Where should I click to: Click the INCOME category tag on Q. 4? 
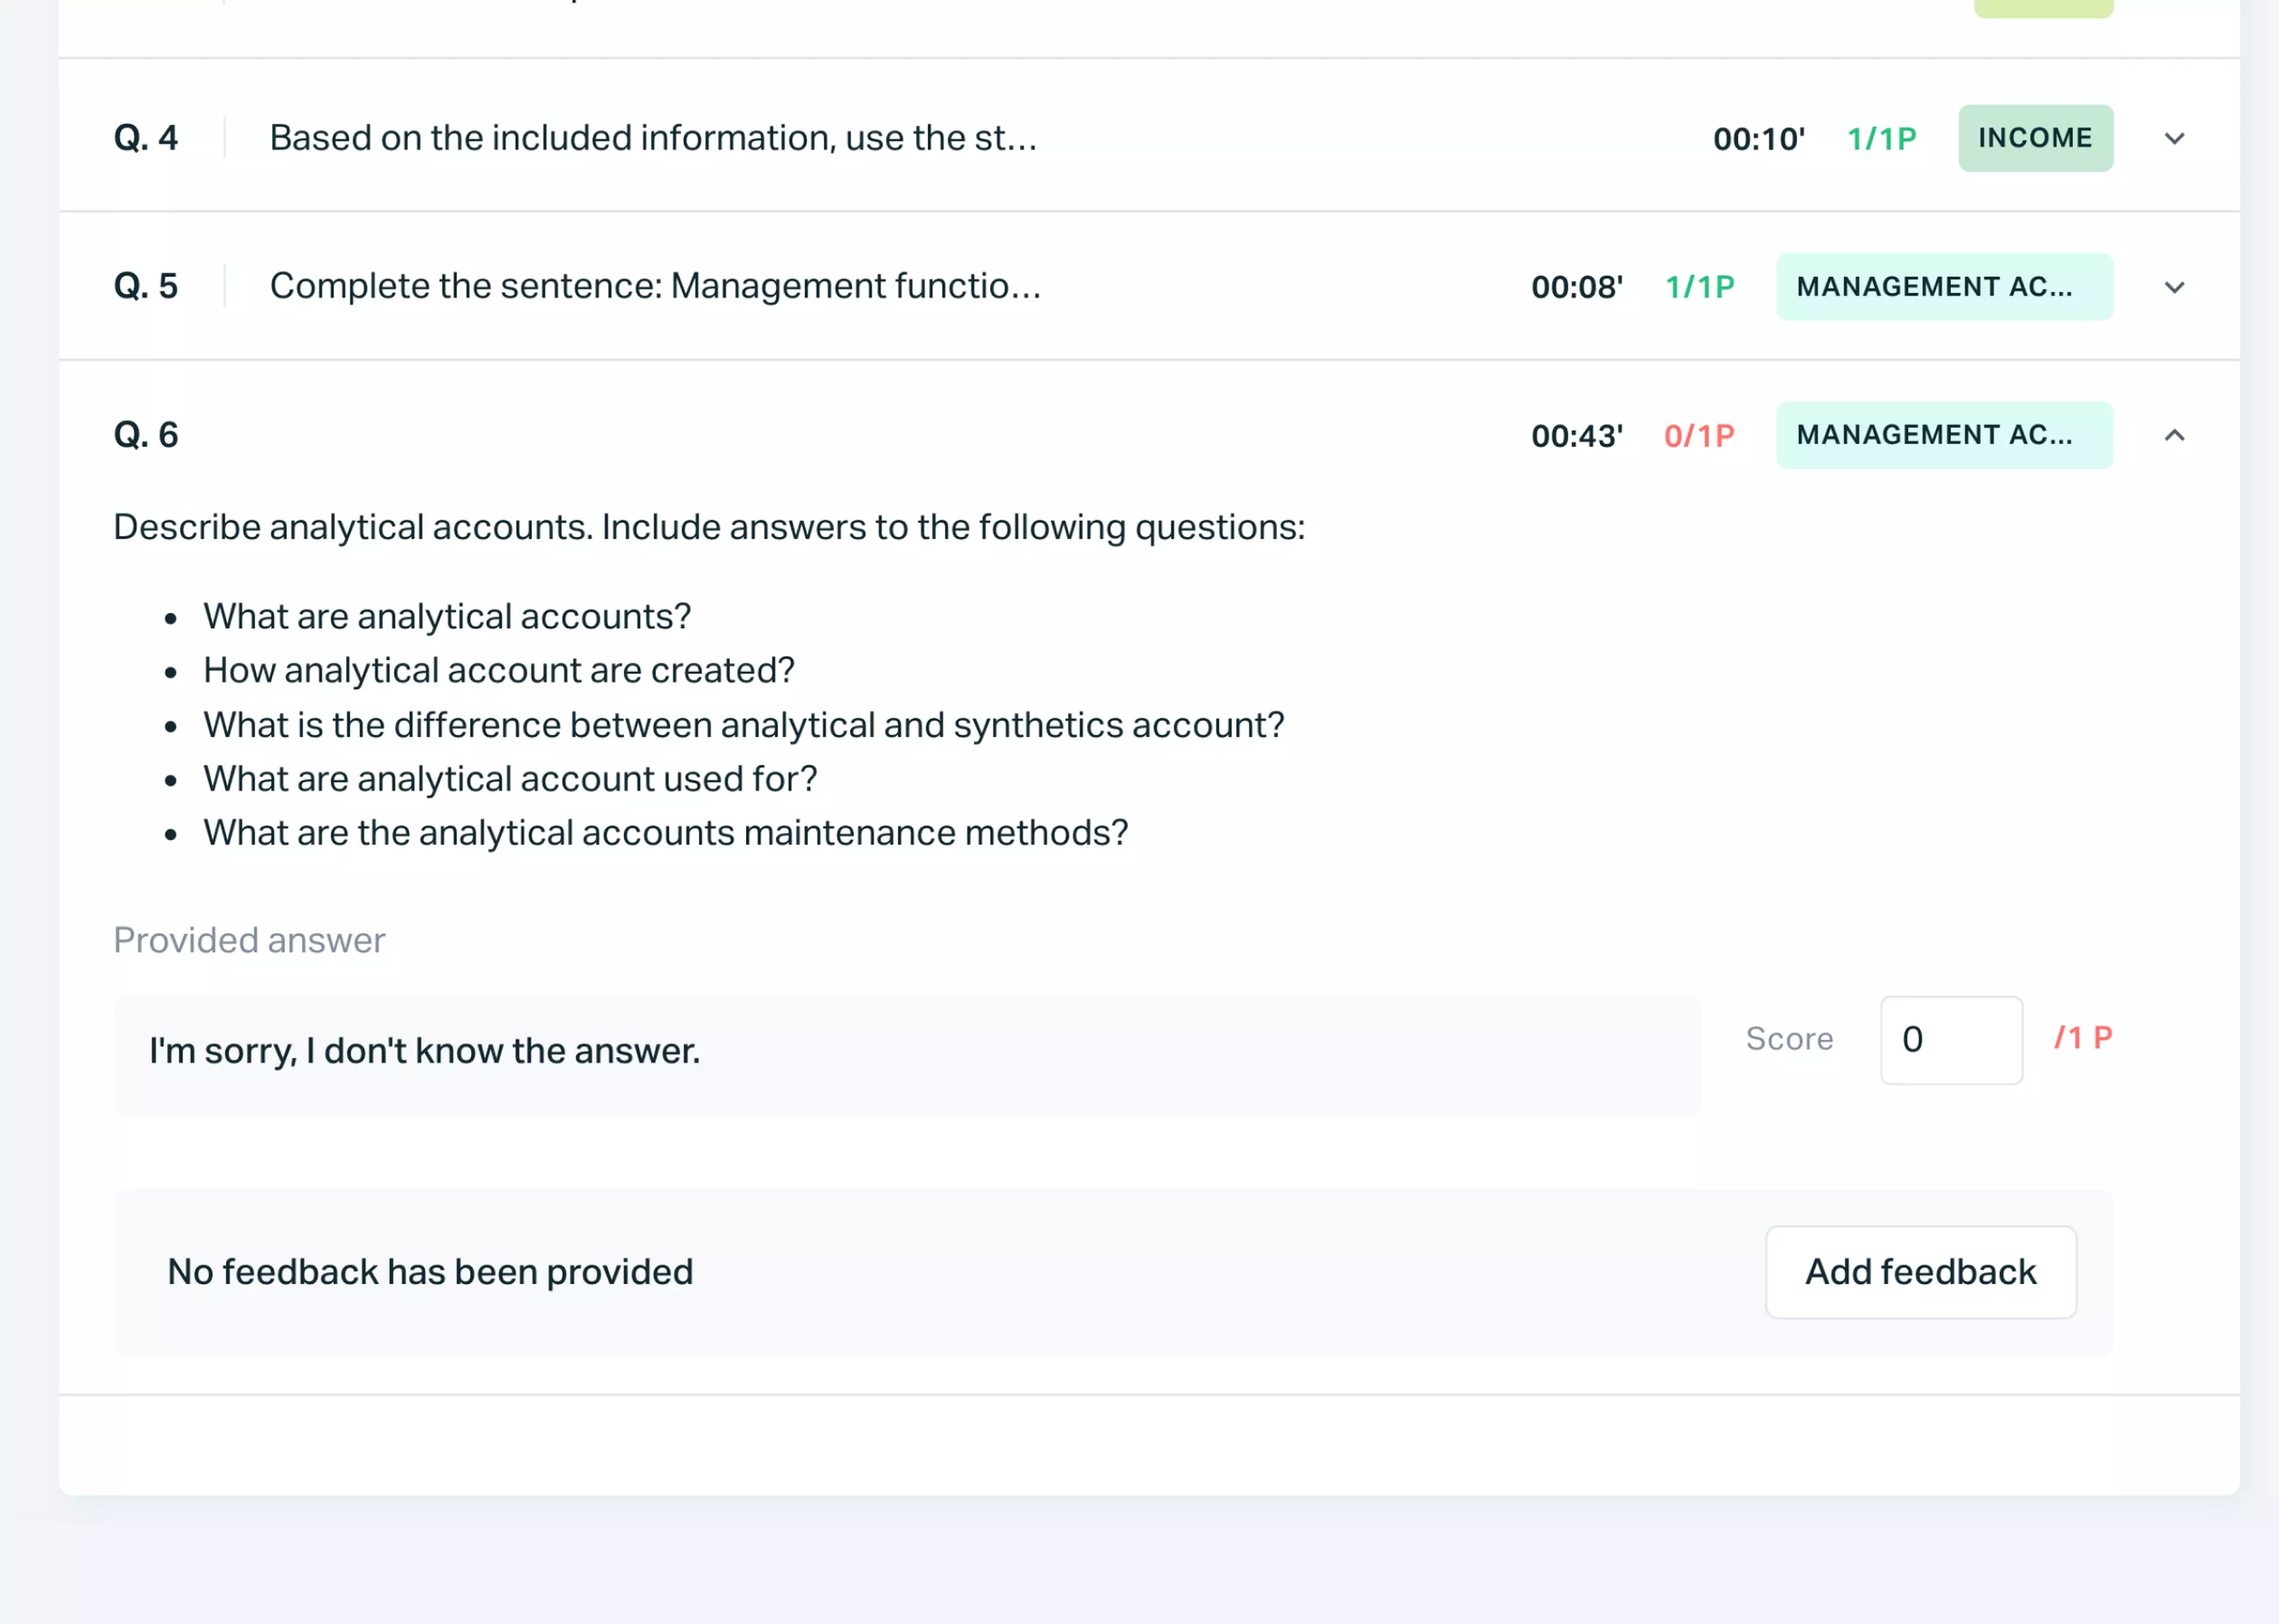(x=2035, y=138)
